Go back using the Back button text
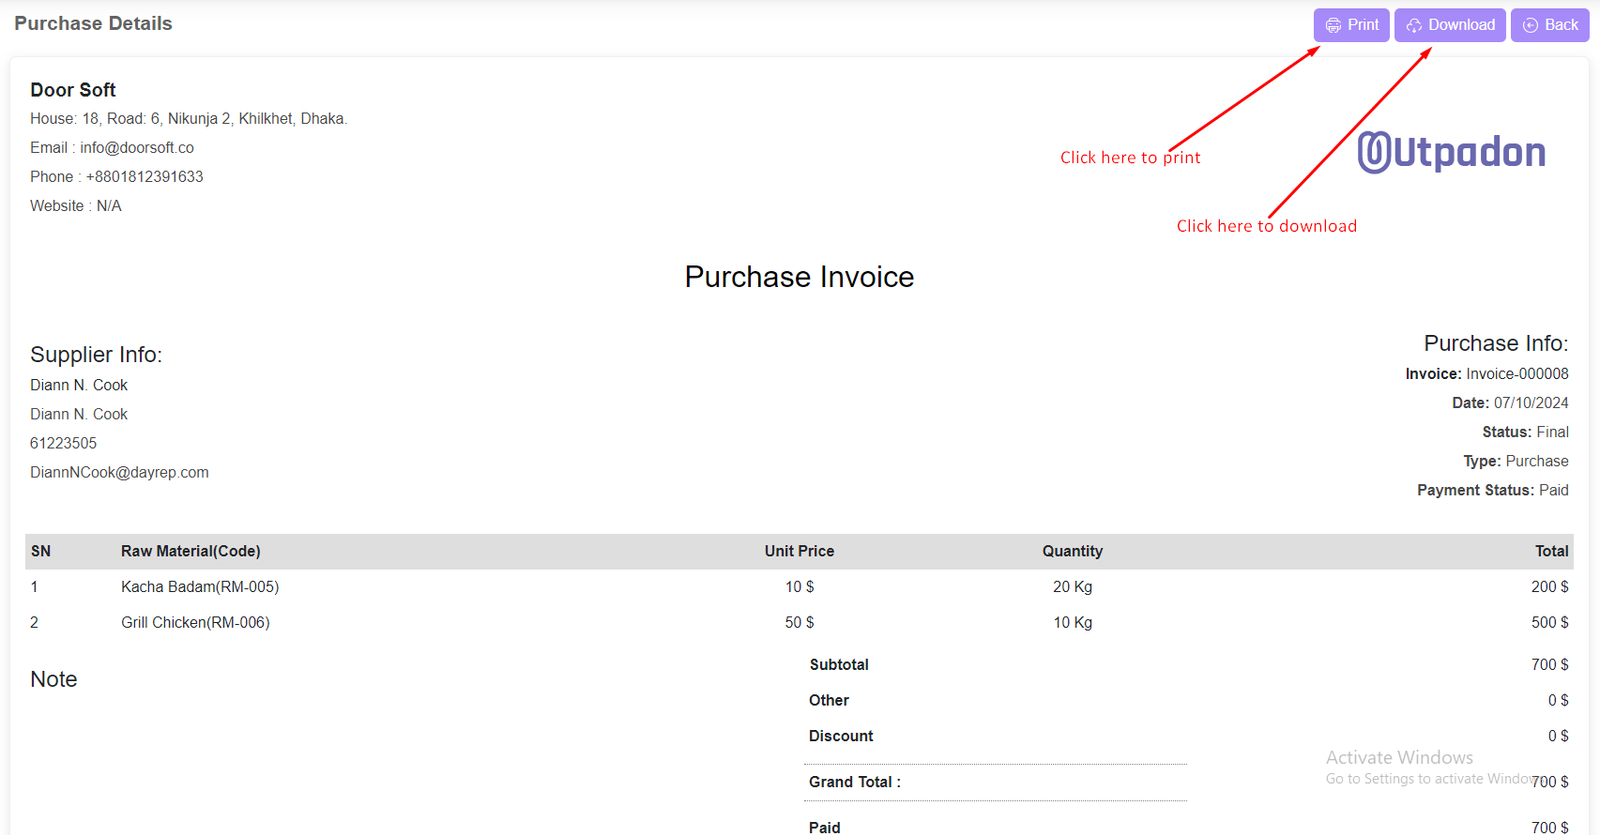Image resolution: width=1600 pixels, height=835 pixels. [x=1561, y=25]
